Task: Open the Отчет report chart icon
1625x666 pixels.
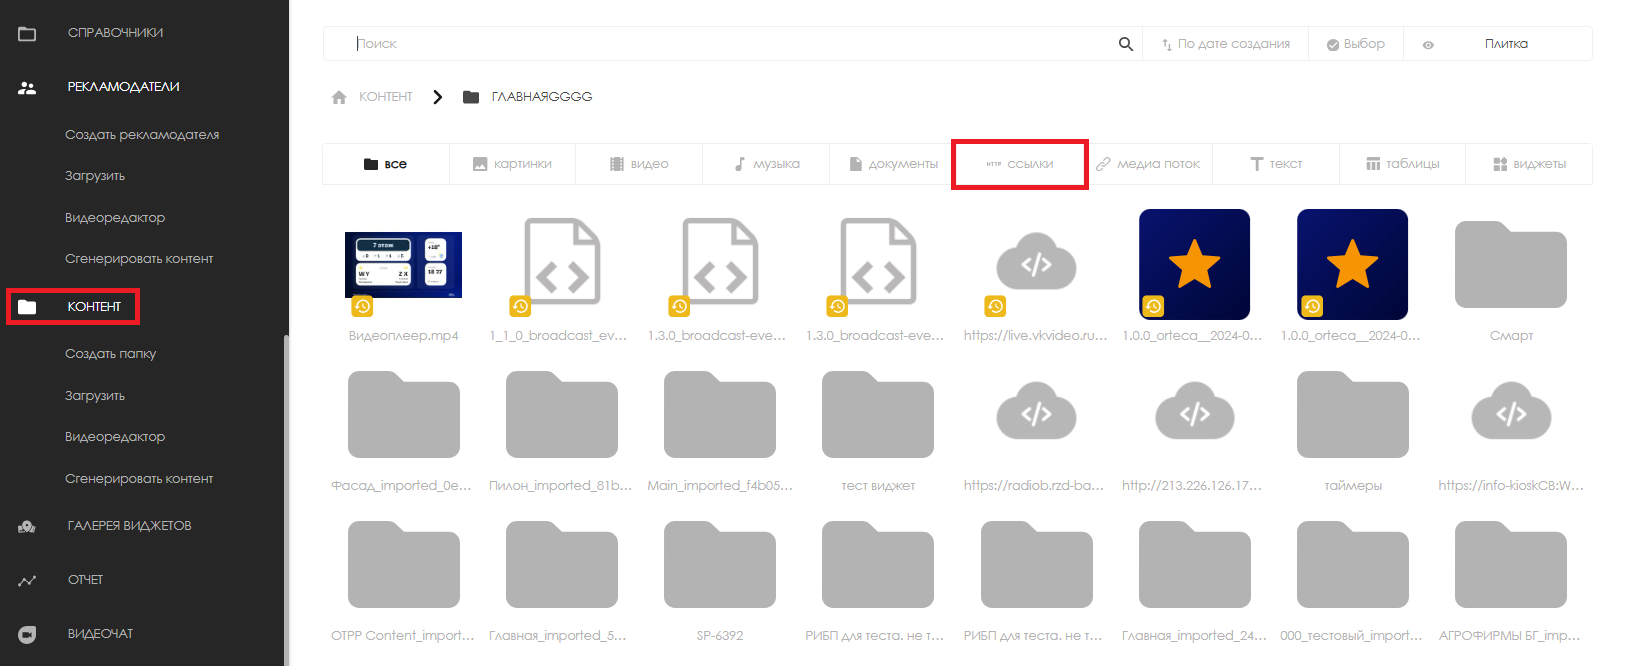Action: point(27,580)
